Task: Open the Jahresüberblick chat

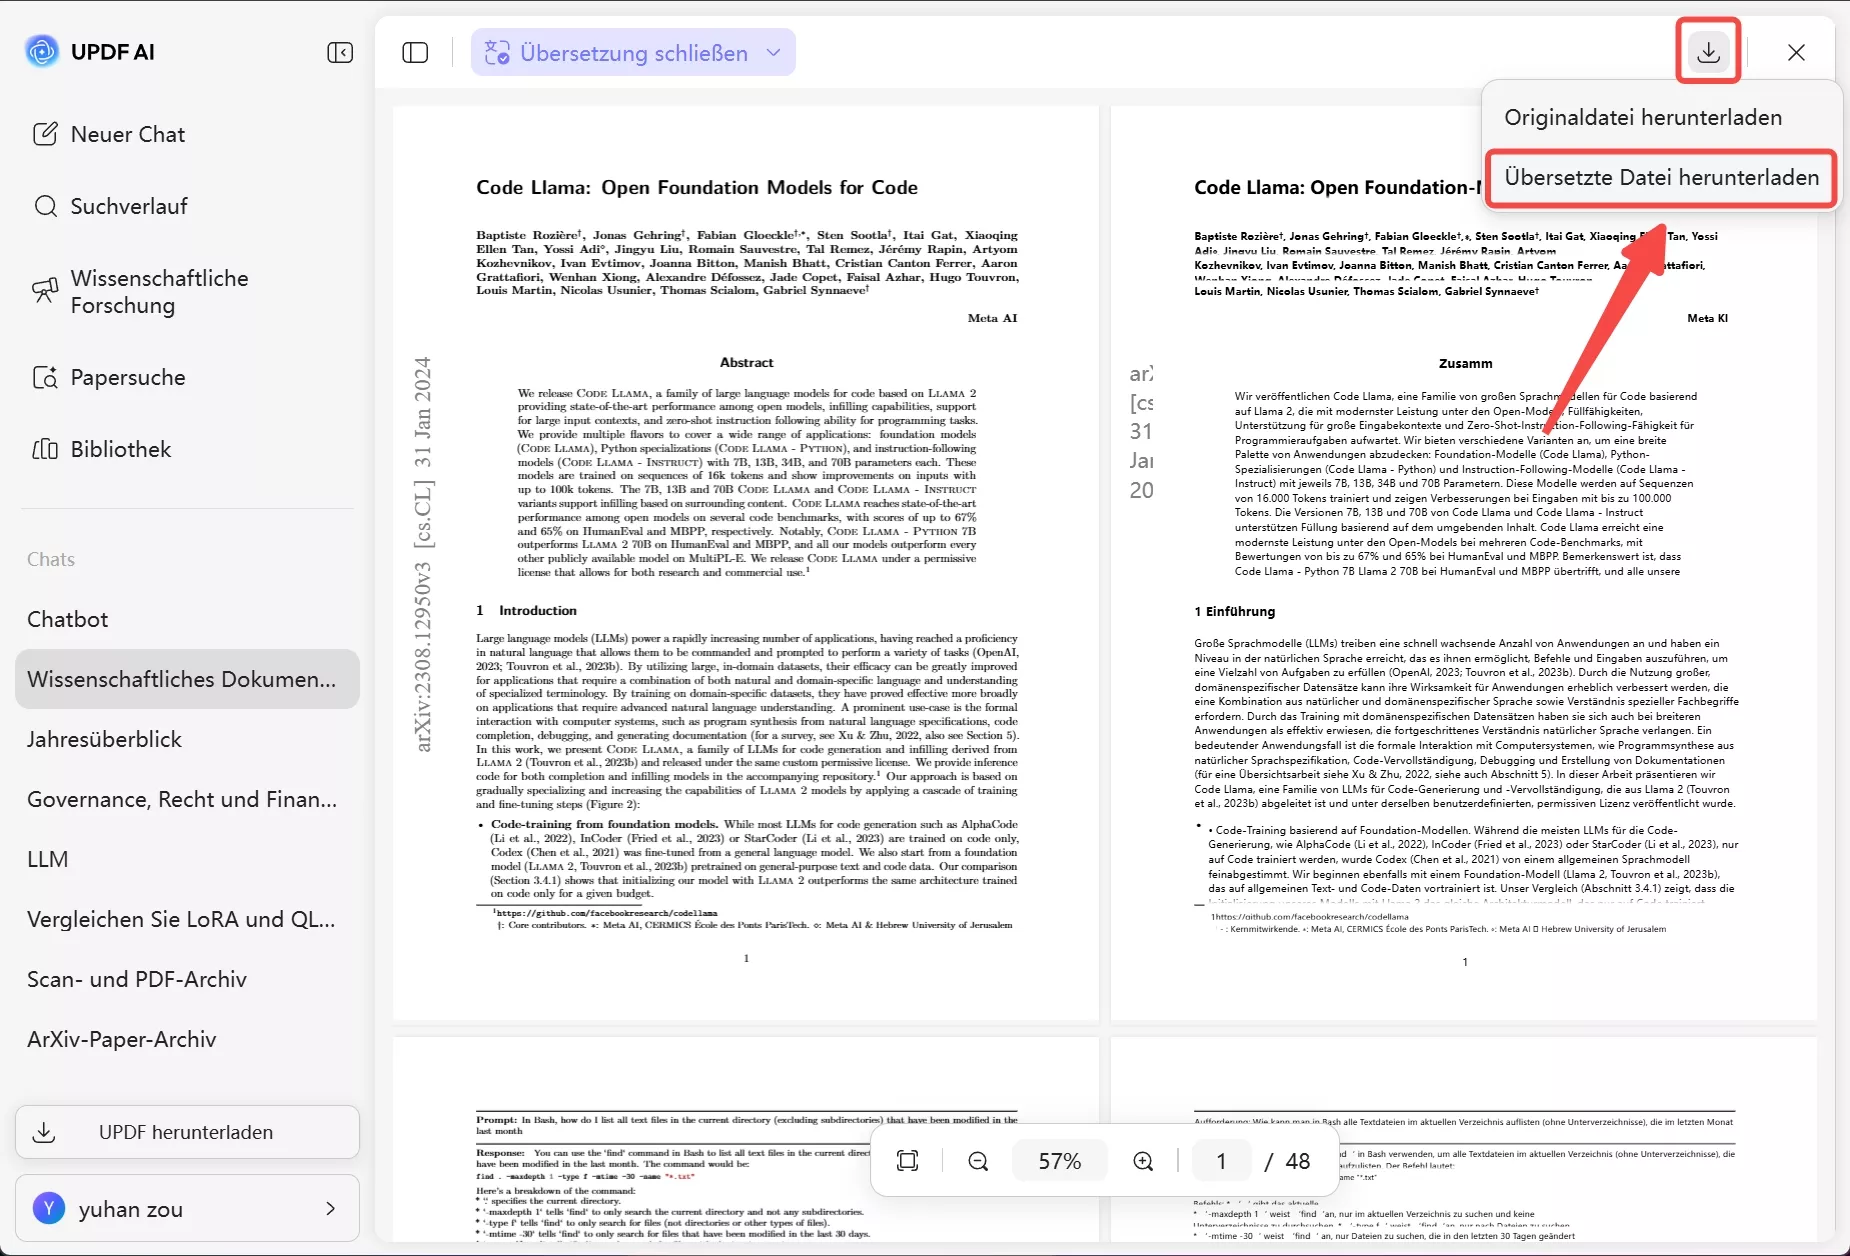Action: point(187,739)
